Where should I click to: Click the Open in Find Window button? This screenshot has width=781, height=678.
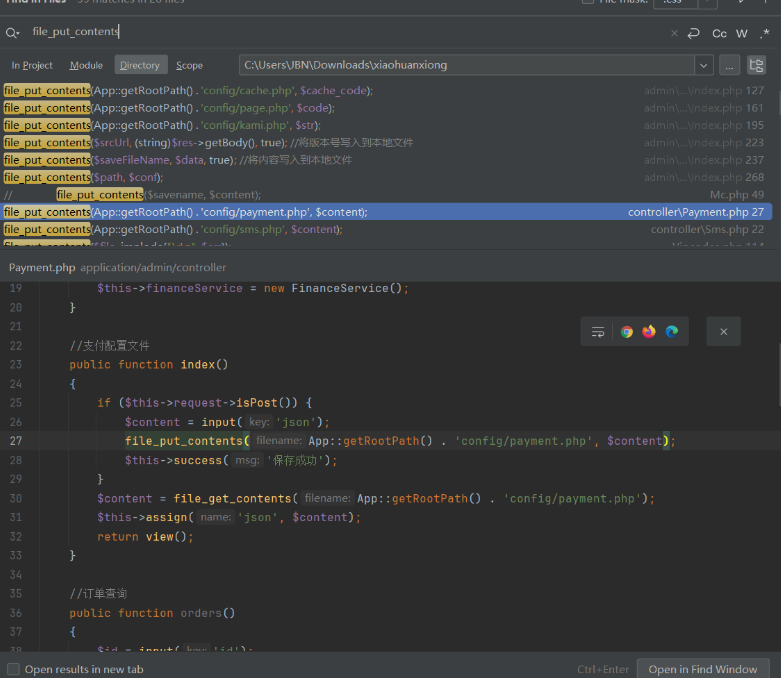pyautogui.click(x=703, y=669)
